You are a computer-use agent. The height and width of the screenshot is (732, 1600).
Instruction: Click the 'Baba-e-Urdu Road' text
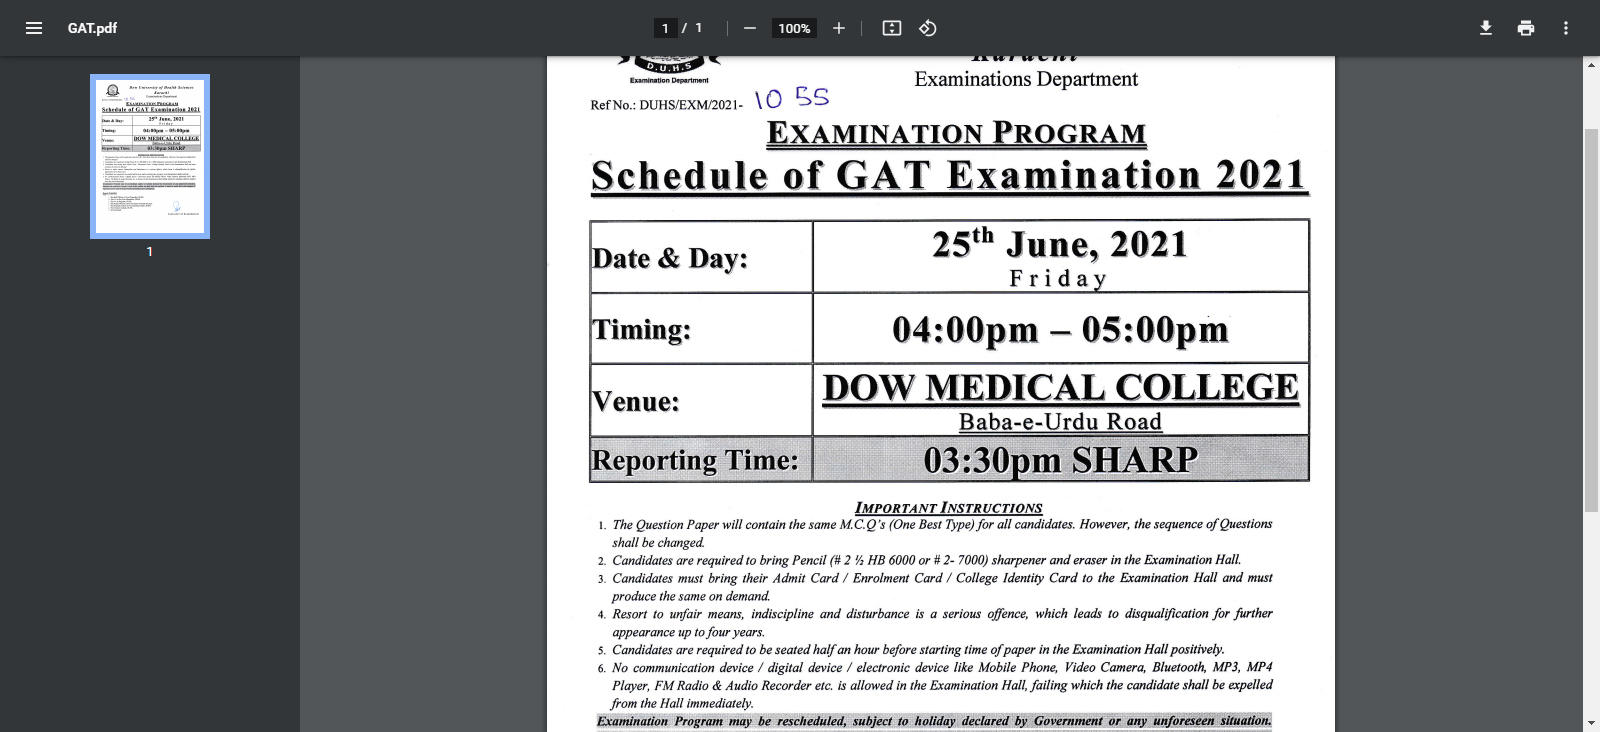pos(1060,422)
